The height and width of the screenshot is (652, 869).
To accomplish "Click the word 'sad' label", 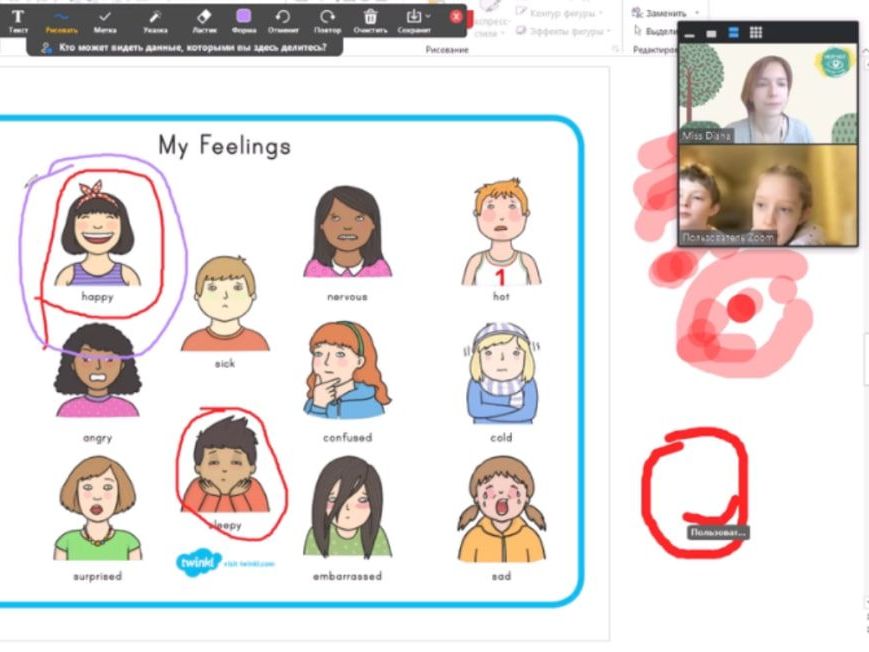I will click(501, 577).
